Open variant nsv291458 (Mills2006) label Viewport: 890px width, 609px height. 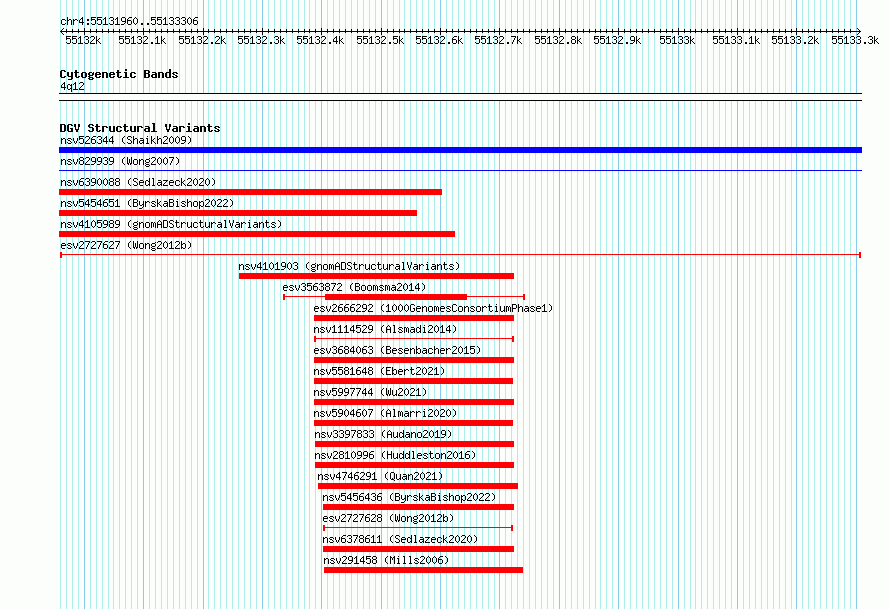(386, 560)
